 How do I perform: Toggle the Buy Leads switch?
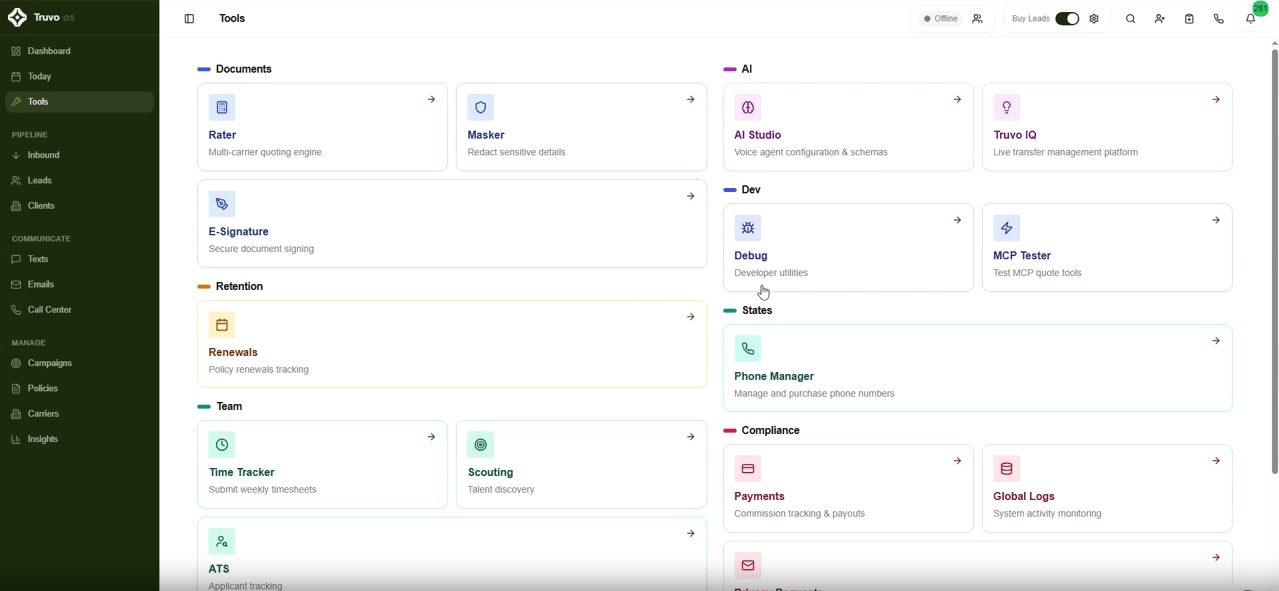coord(1067,19)
